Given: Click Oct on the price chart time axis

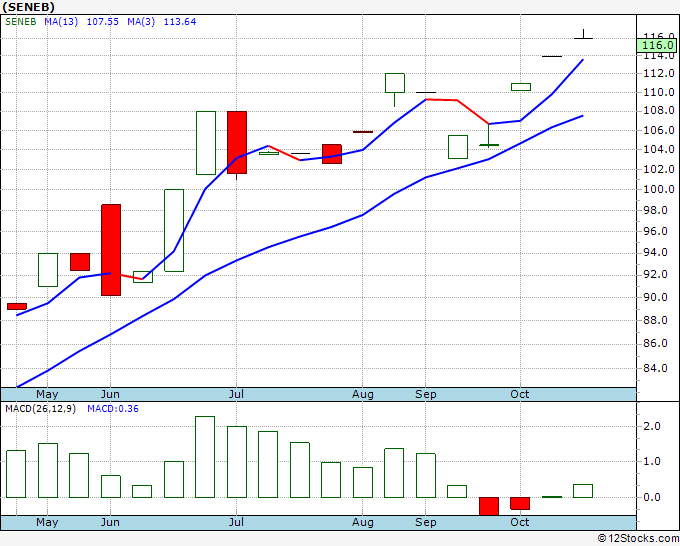Looking at the screenshot, I should point(520,394).
